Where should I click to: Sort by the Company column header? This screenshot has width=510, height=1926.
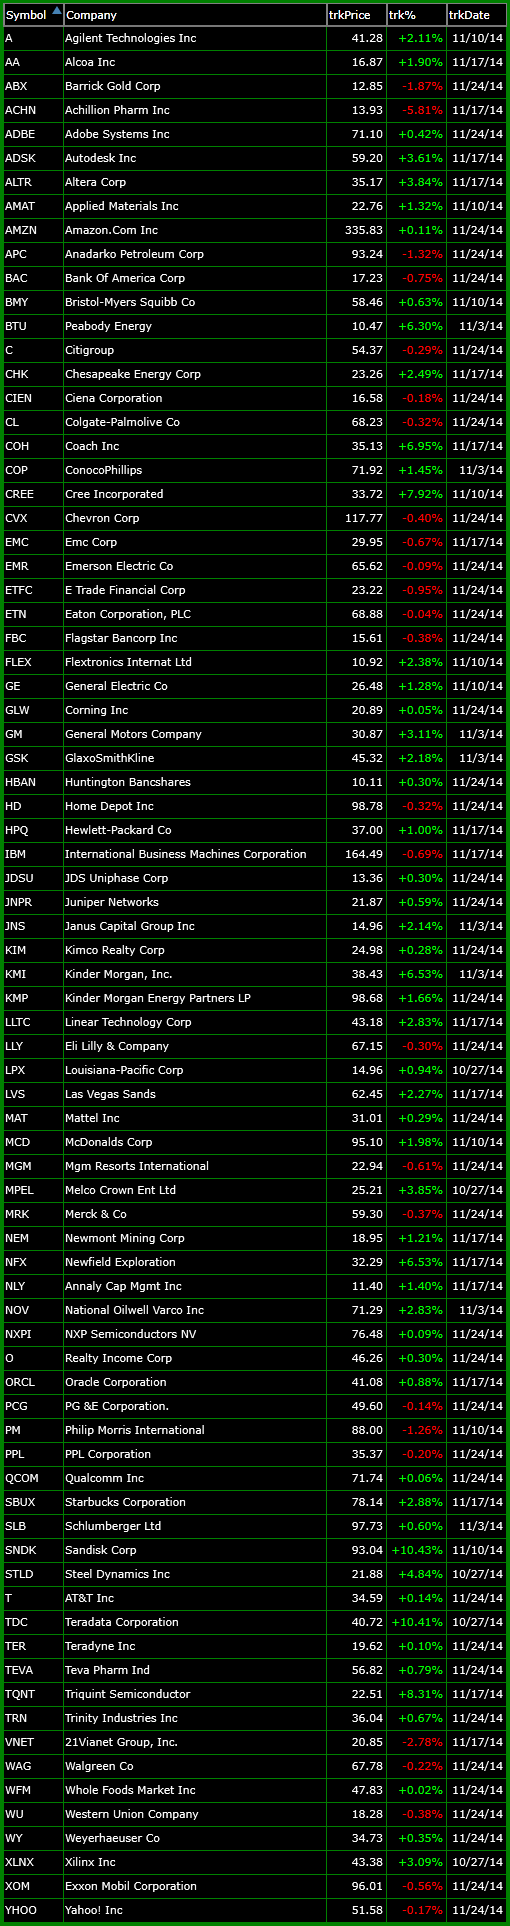195,15
